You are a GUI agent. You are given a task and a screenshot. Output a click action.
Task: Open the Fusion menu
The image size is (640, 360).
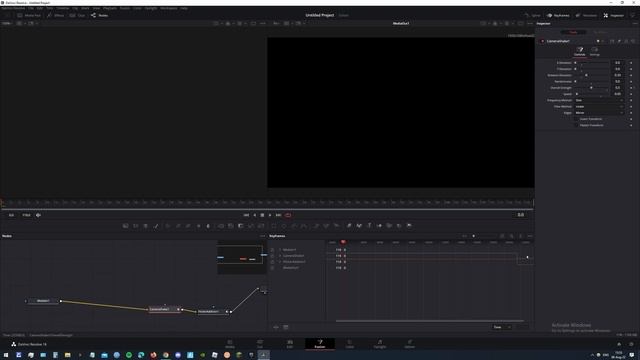point(125,8)
